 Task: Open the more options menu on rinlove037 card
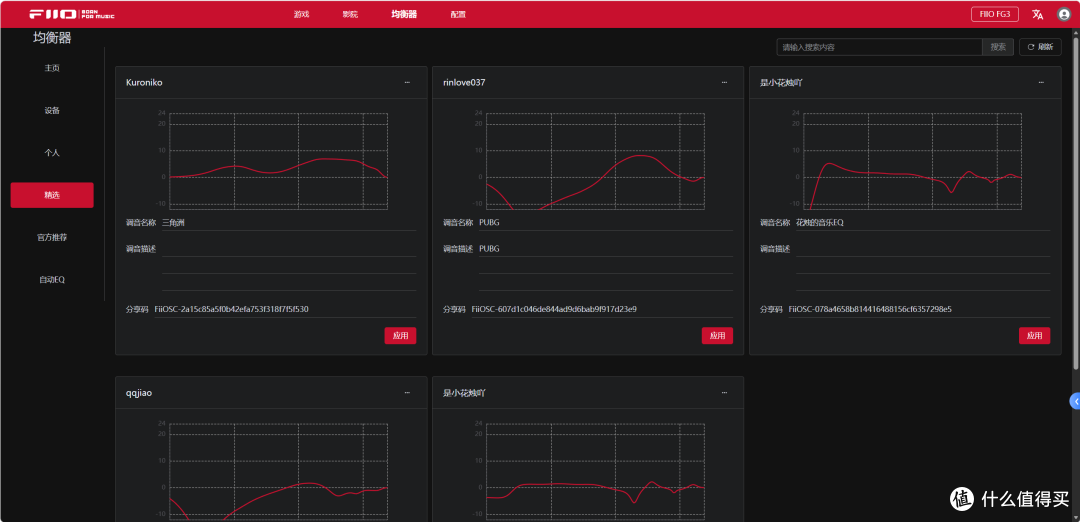click(724, 83)
